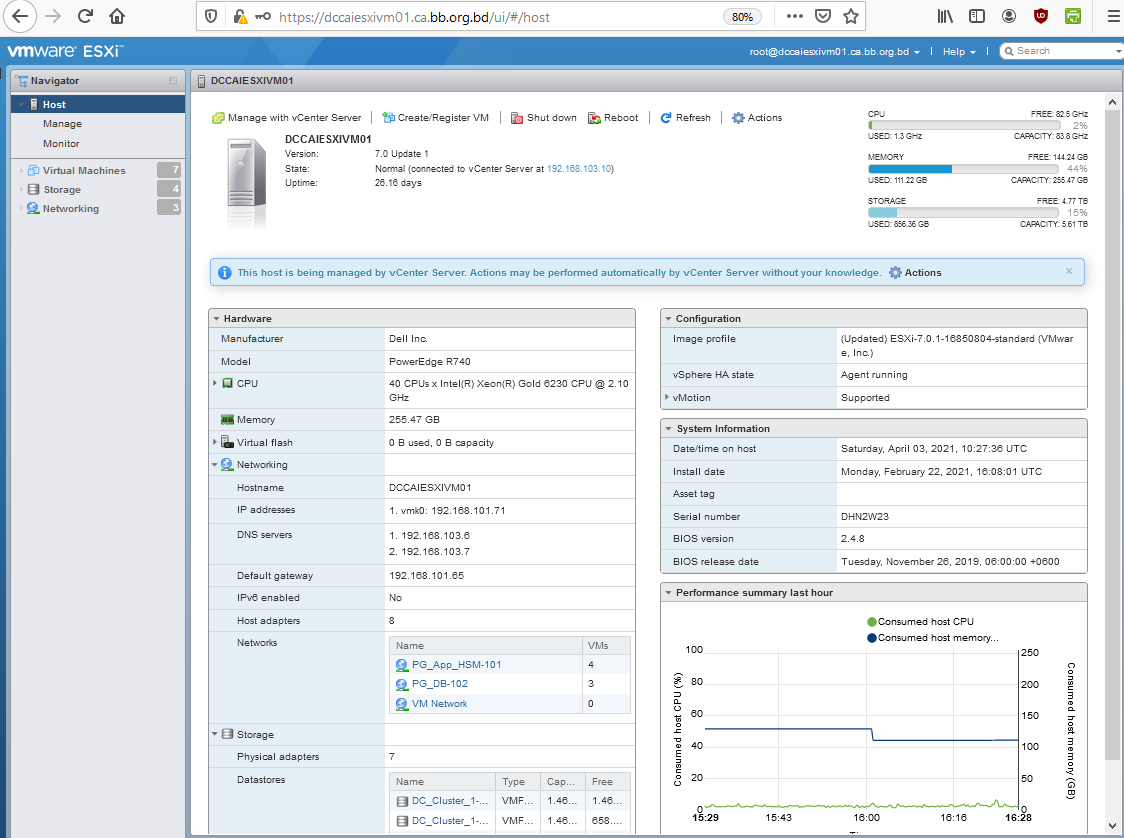Viewport: 1124px width, 838px height.
Task: Open the root user account dropdown
Action: [834, 52]
